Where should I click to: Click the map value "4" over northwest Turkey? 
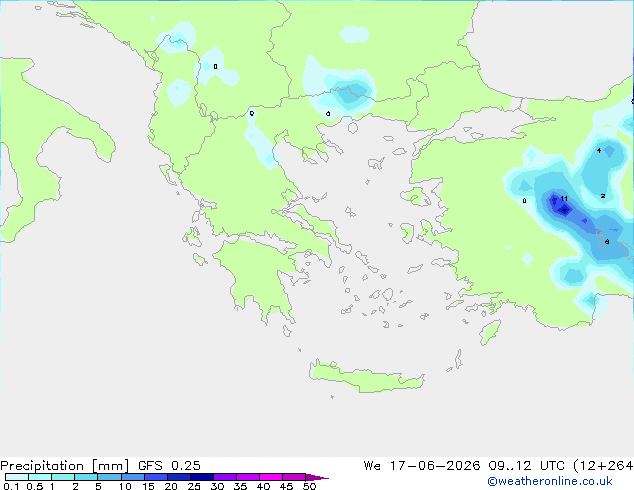tap(599, 150)
